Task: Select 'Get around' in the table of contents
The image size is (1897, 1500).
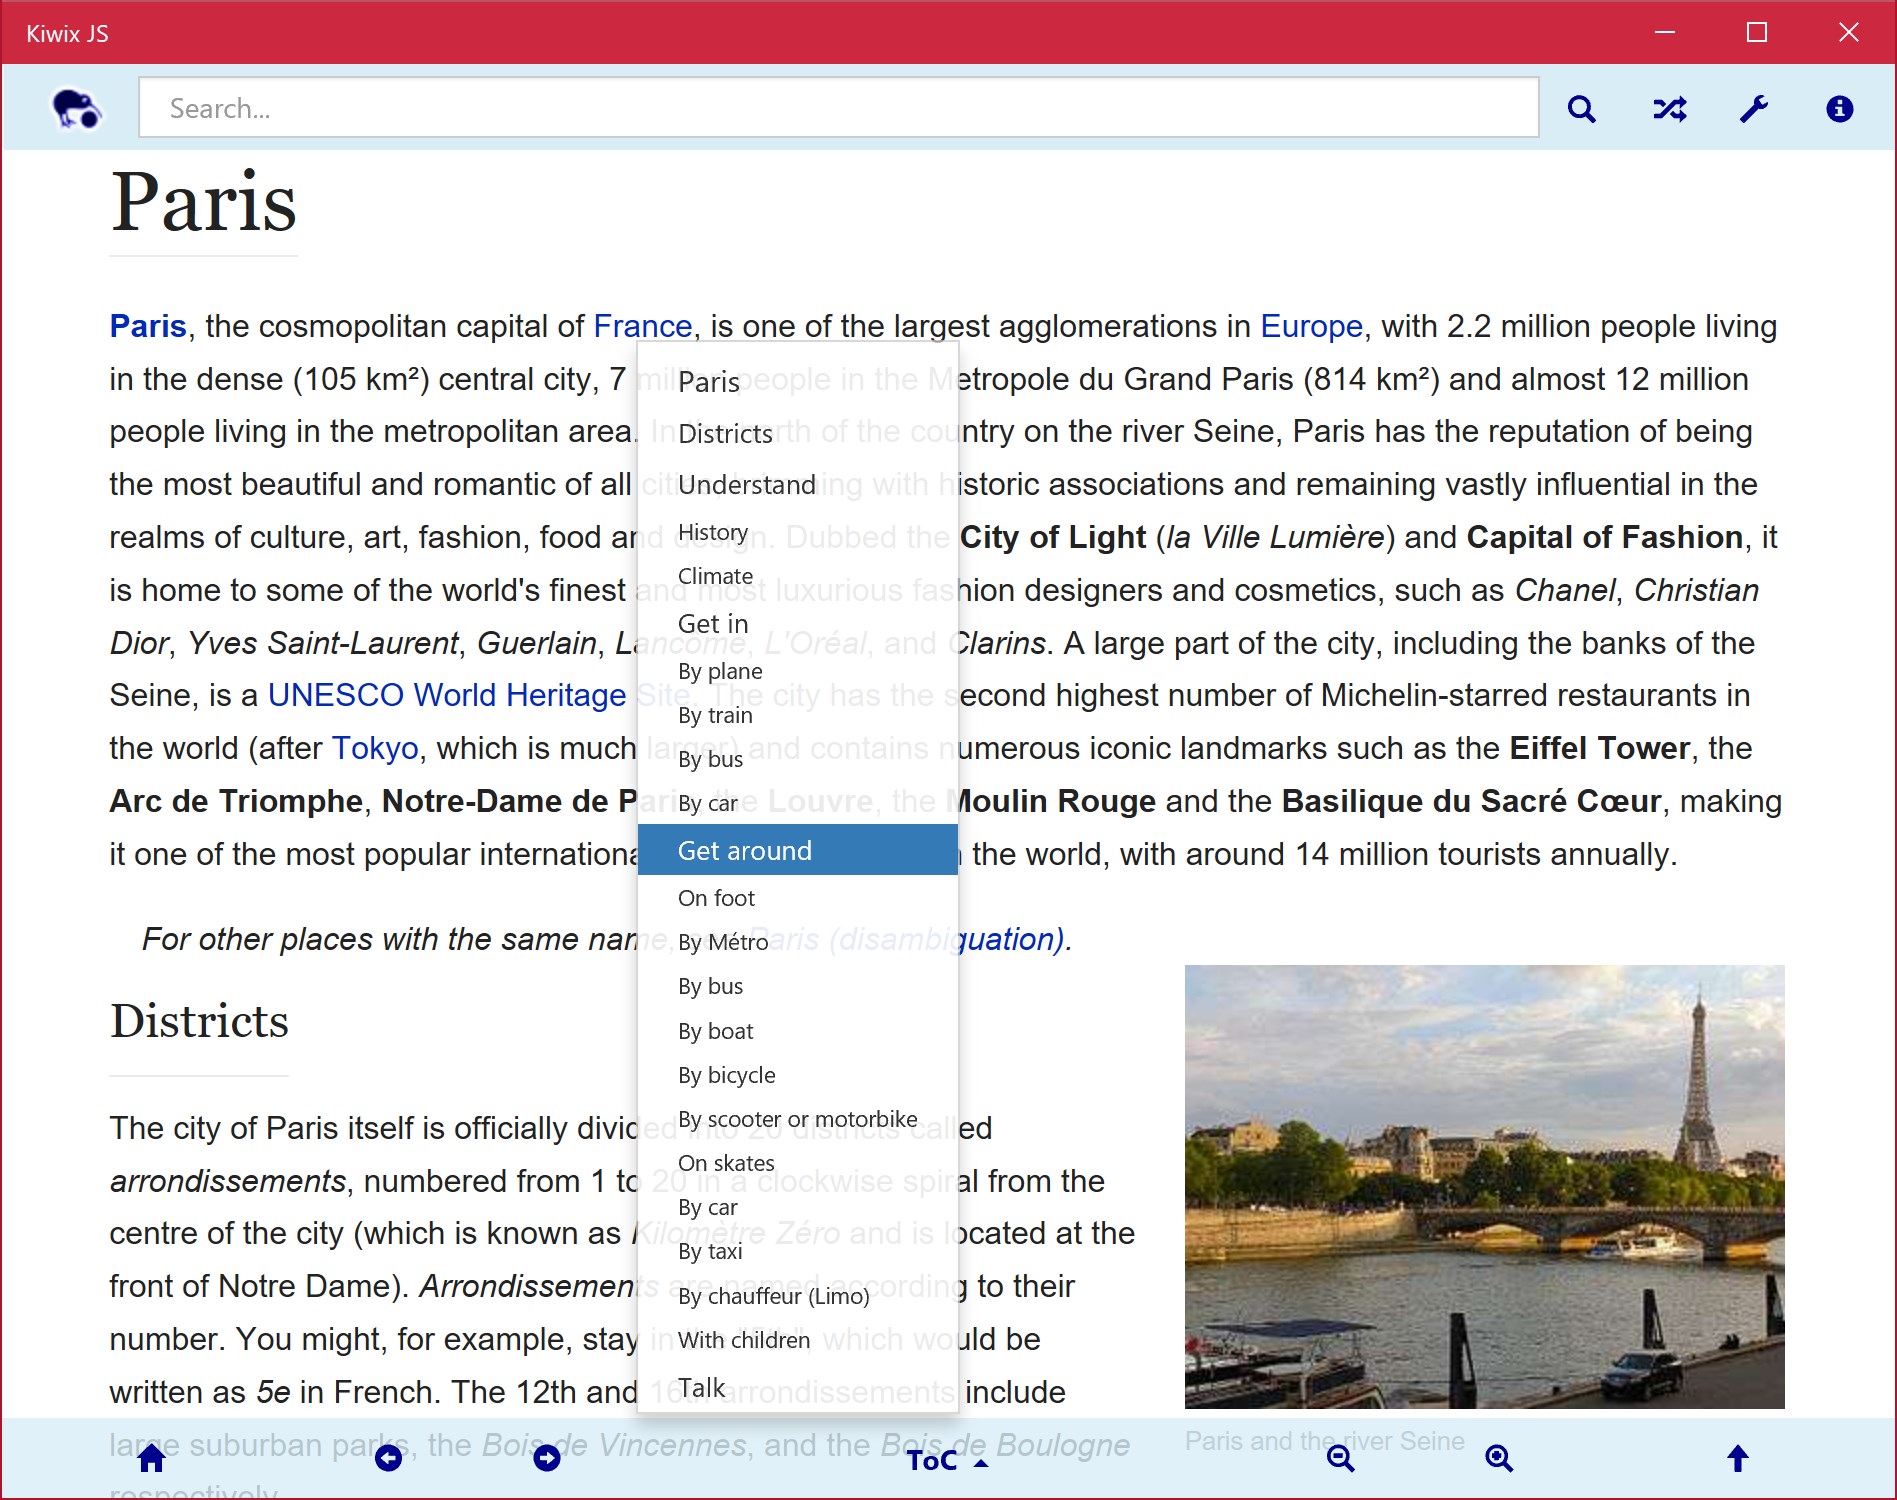Action: pyautogui.click(x=745, y=850)
